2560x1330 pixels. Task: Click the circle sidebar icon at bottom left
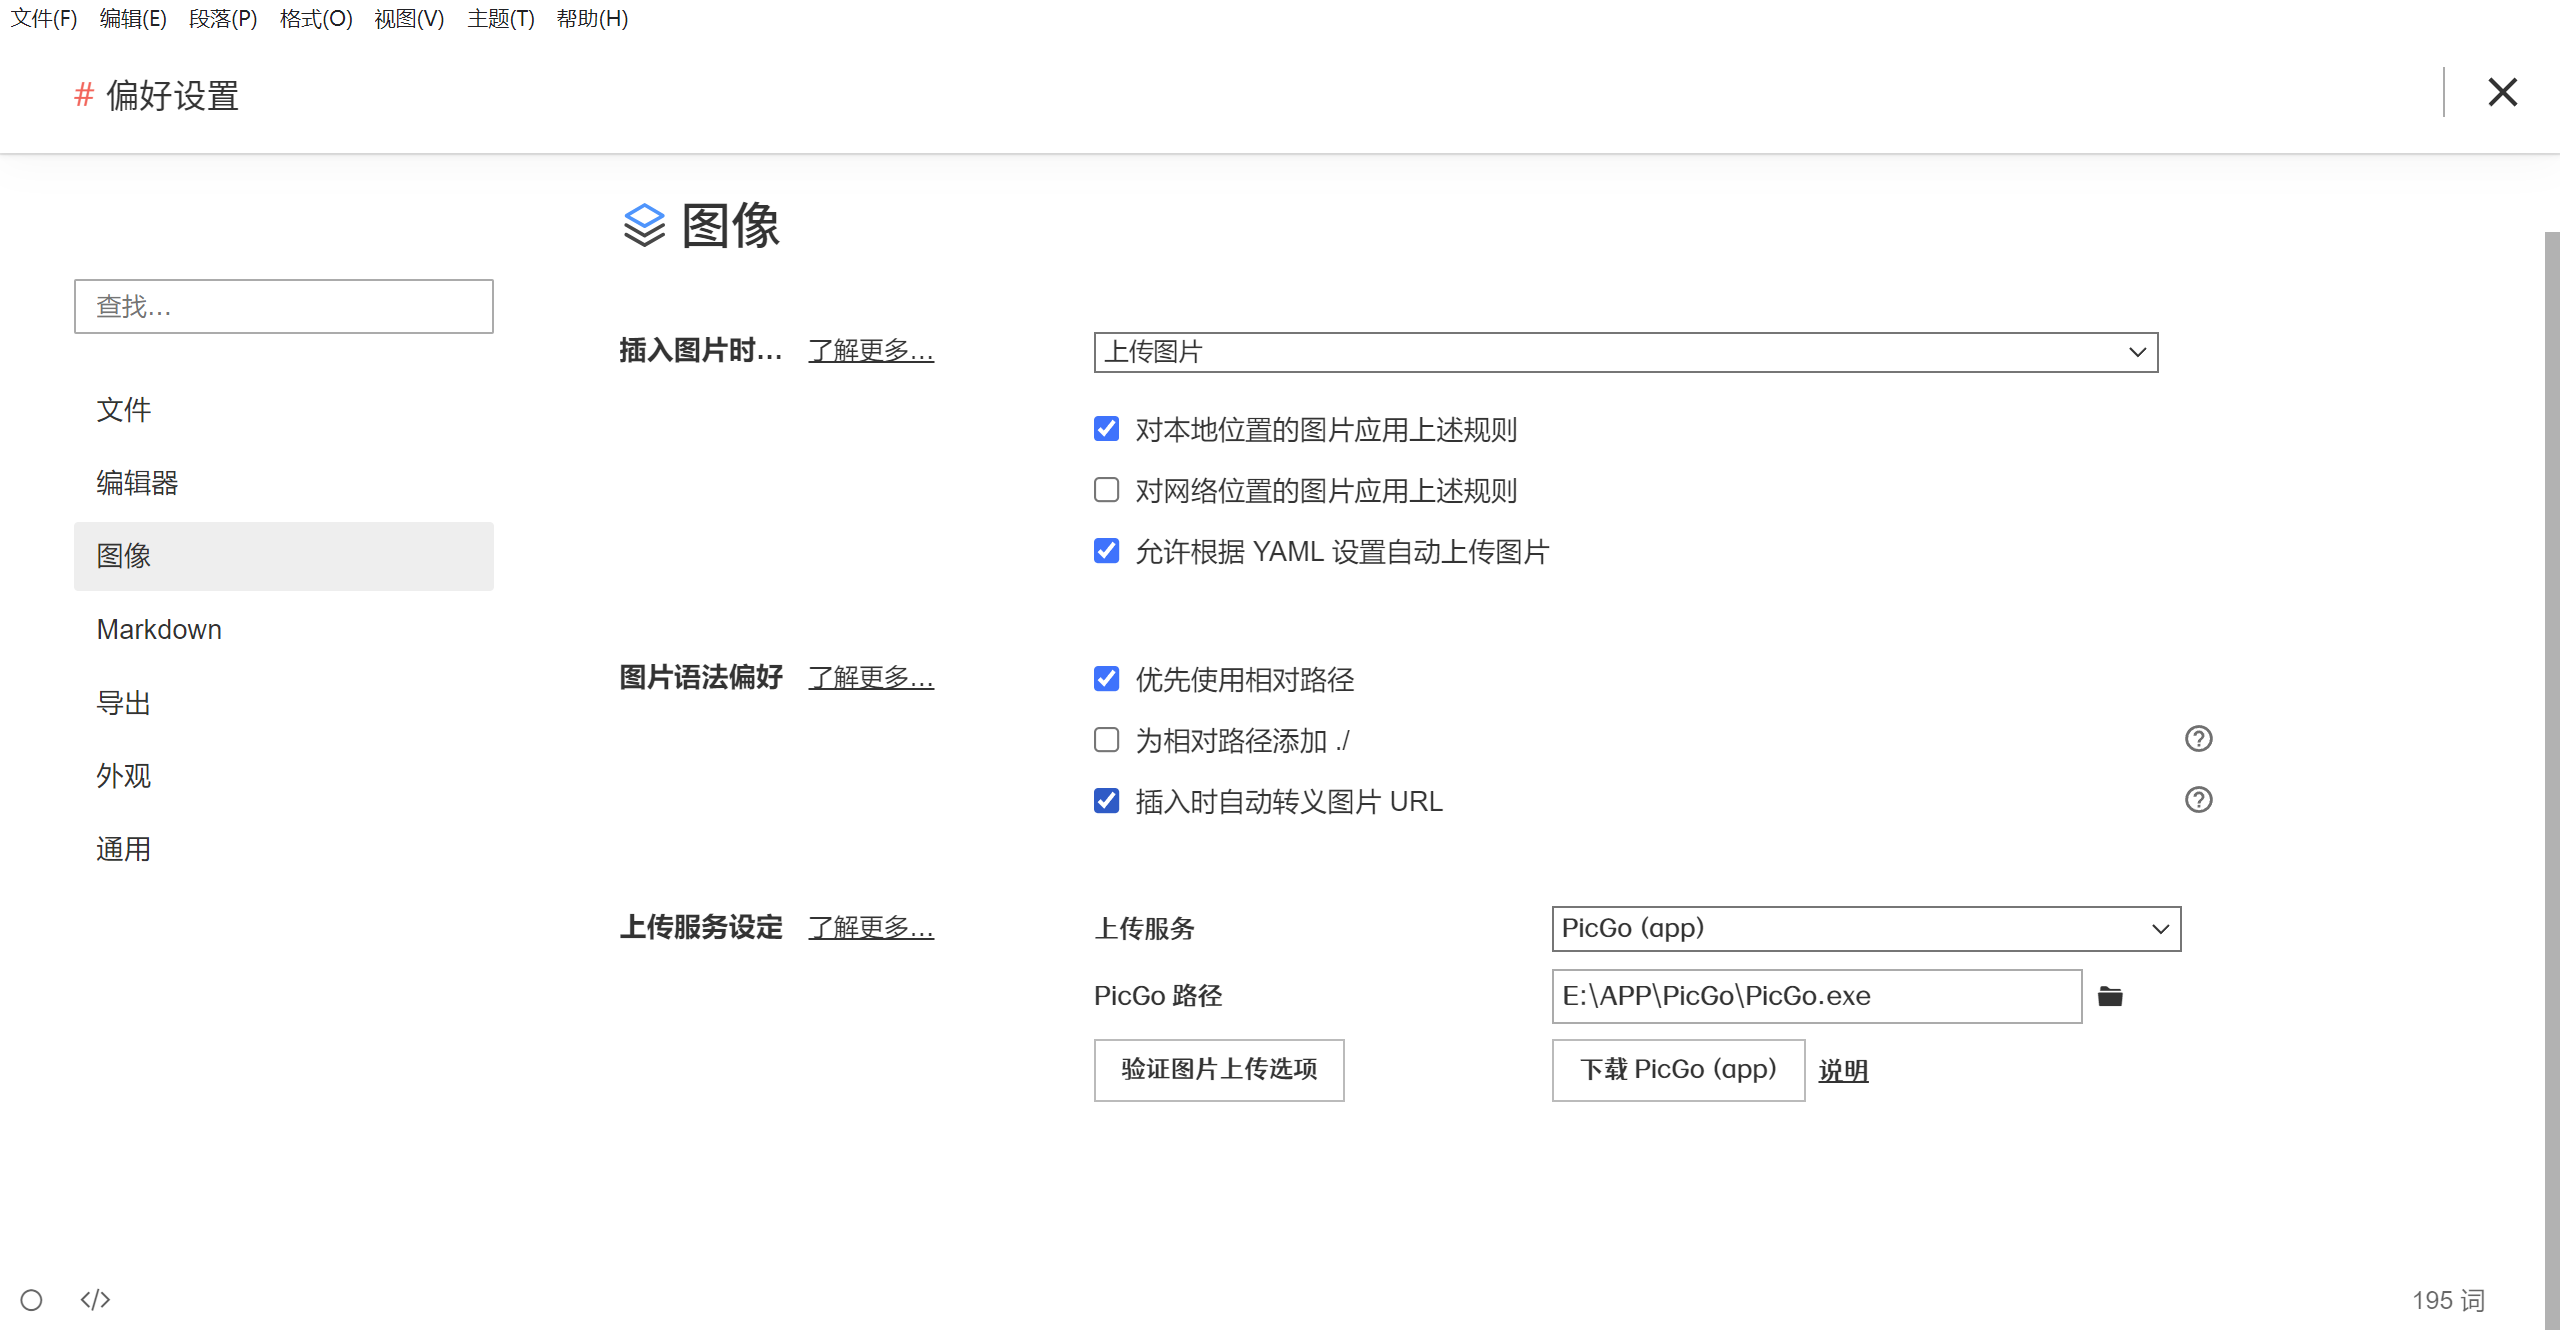(x=32, y=1299)
